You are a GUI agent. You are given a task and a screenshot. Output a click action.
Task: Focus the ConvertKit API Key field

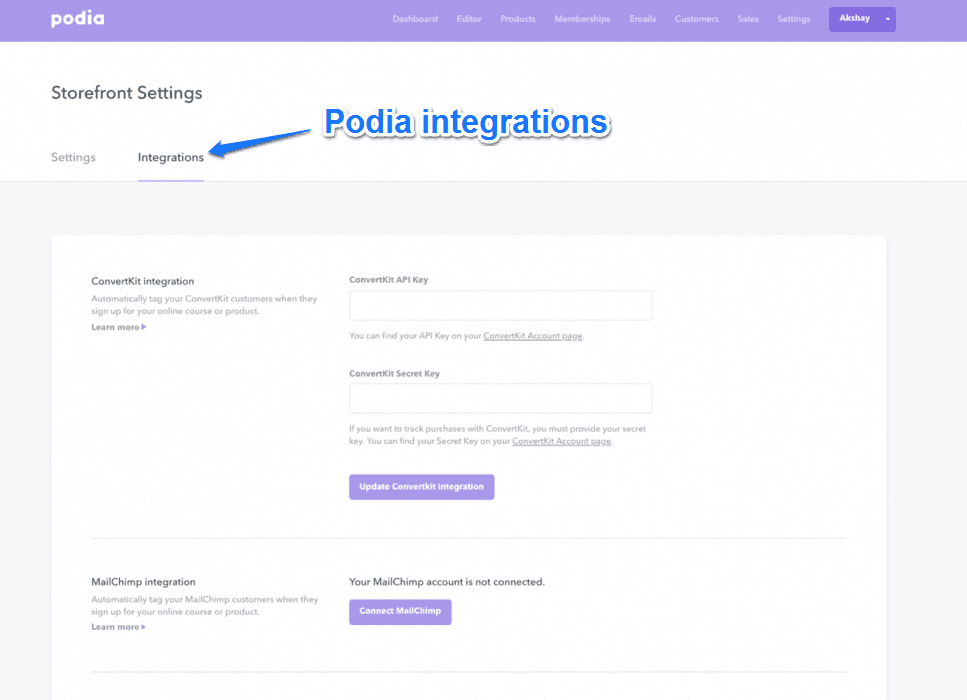[x=501, y=305]
